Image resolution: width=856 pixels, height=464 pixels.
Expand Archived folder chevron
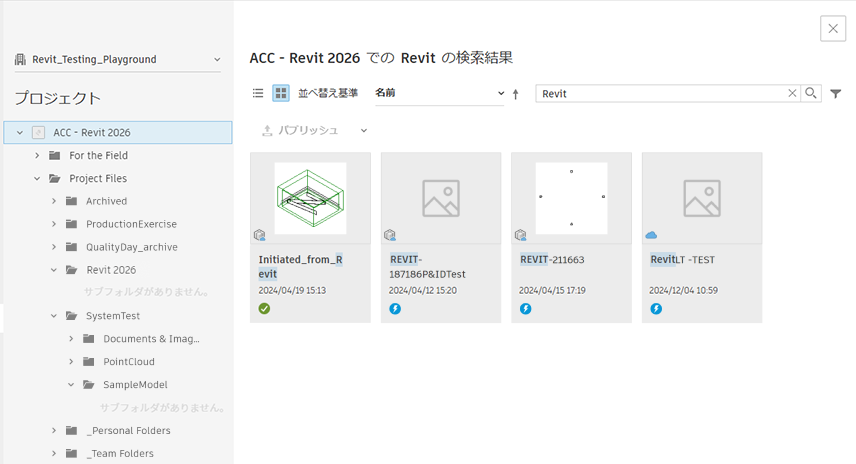click(54, 201)
